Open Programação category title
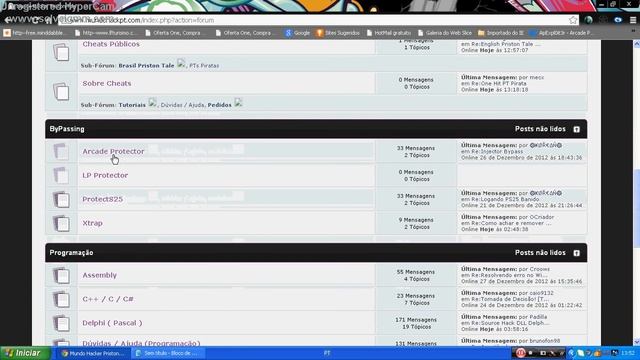 [71, 253]
